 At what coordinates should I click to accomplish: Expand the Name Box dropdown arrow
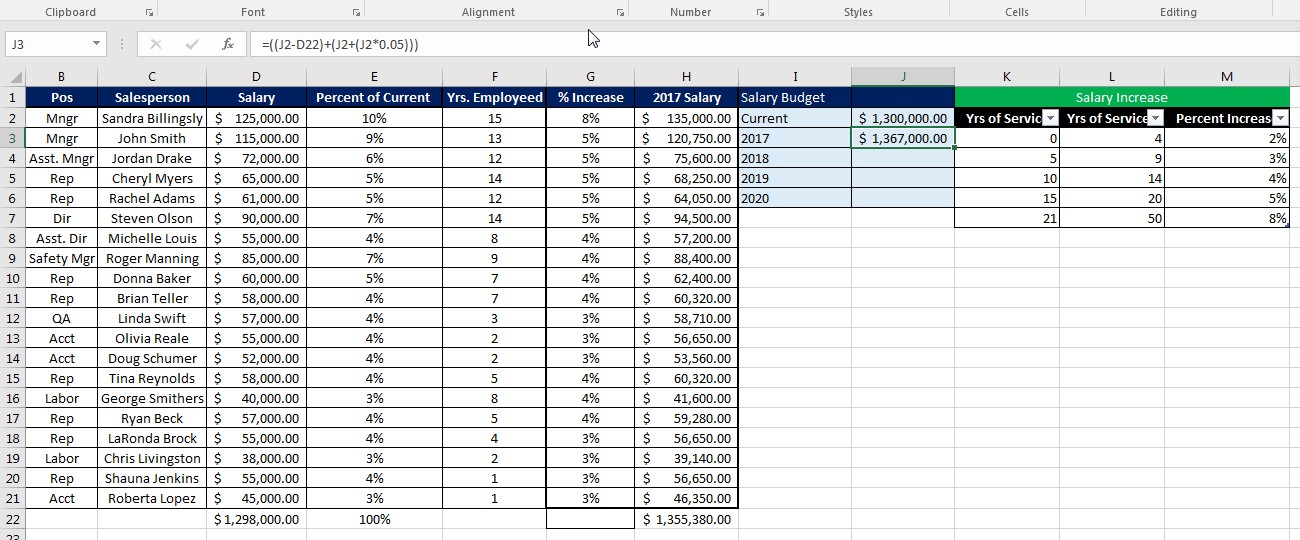(x=96, y=44)
